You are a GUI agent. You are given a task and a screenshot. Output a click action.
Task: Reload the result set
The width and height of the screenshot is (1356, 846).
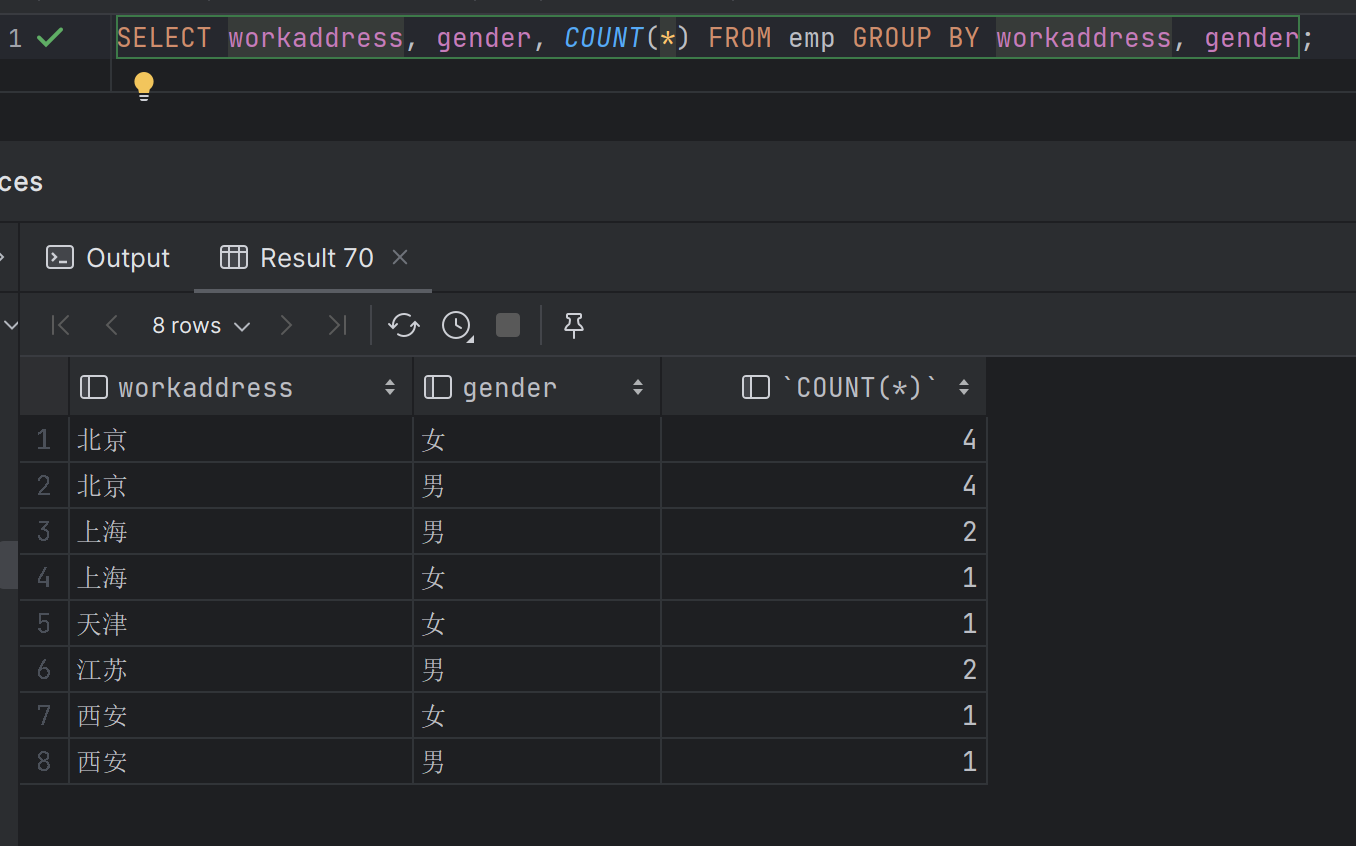(404, 325)
